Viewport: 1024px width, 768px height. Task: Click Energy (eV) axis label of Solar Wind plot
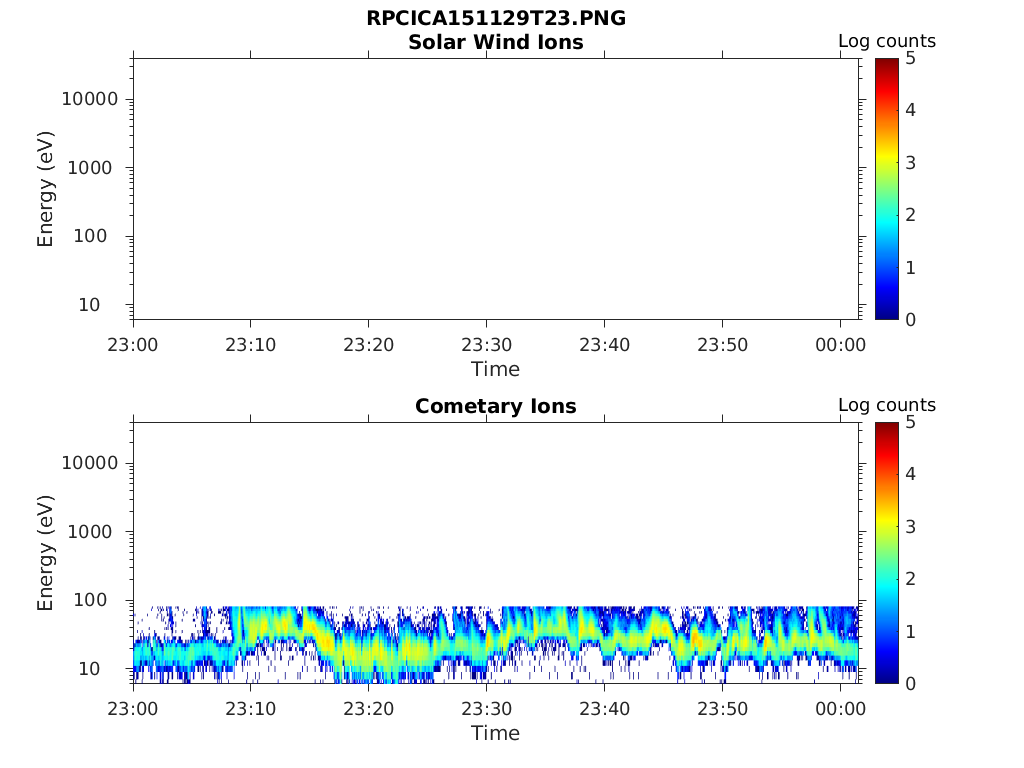pyautogui.click(x=45, y=189)
